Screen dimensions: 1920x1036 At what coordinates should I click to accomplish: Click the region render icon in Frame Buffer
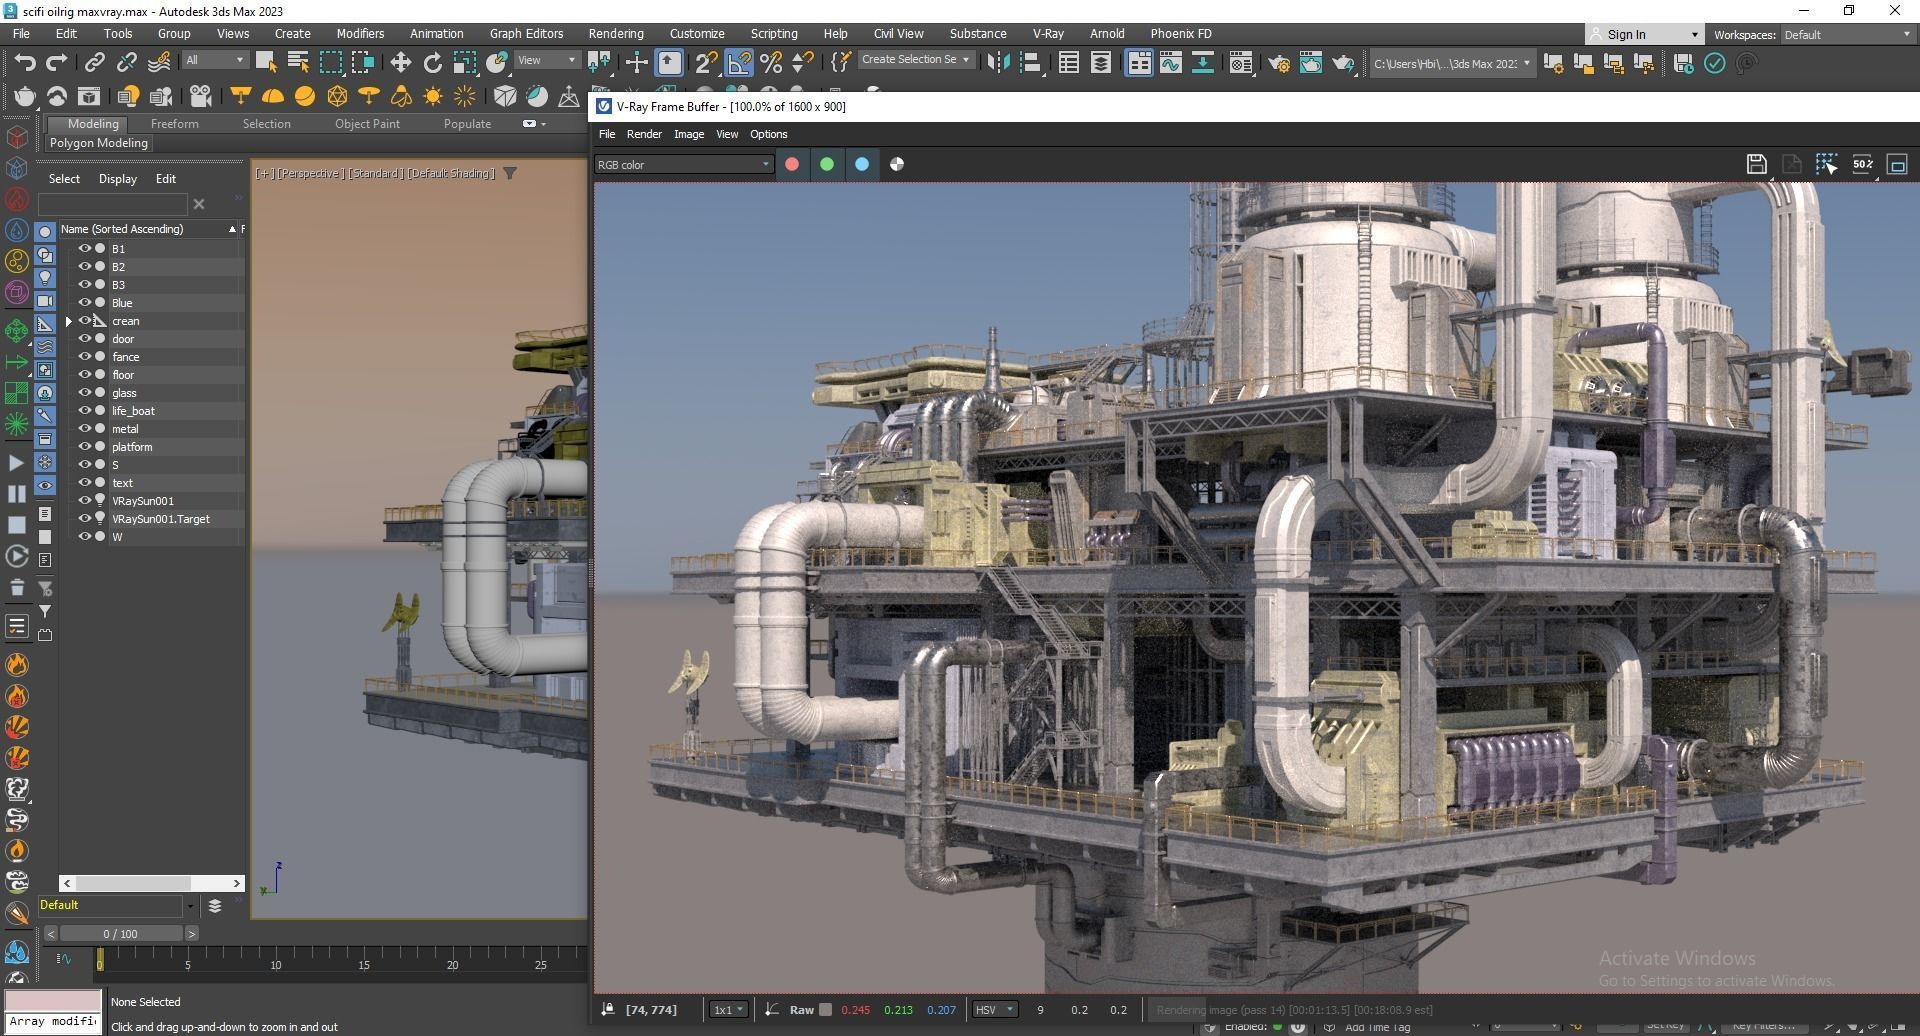coord(1826,164)
